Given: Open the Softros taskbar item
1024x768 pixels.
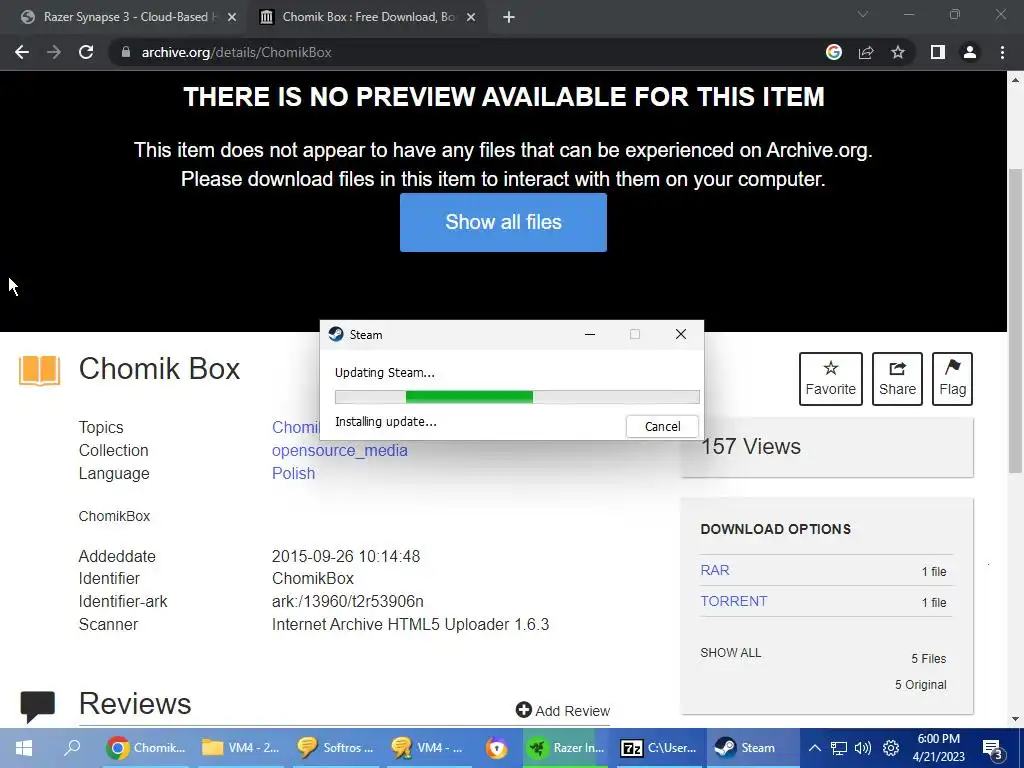Looking at the screenshot, I should click(335, 748).
